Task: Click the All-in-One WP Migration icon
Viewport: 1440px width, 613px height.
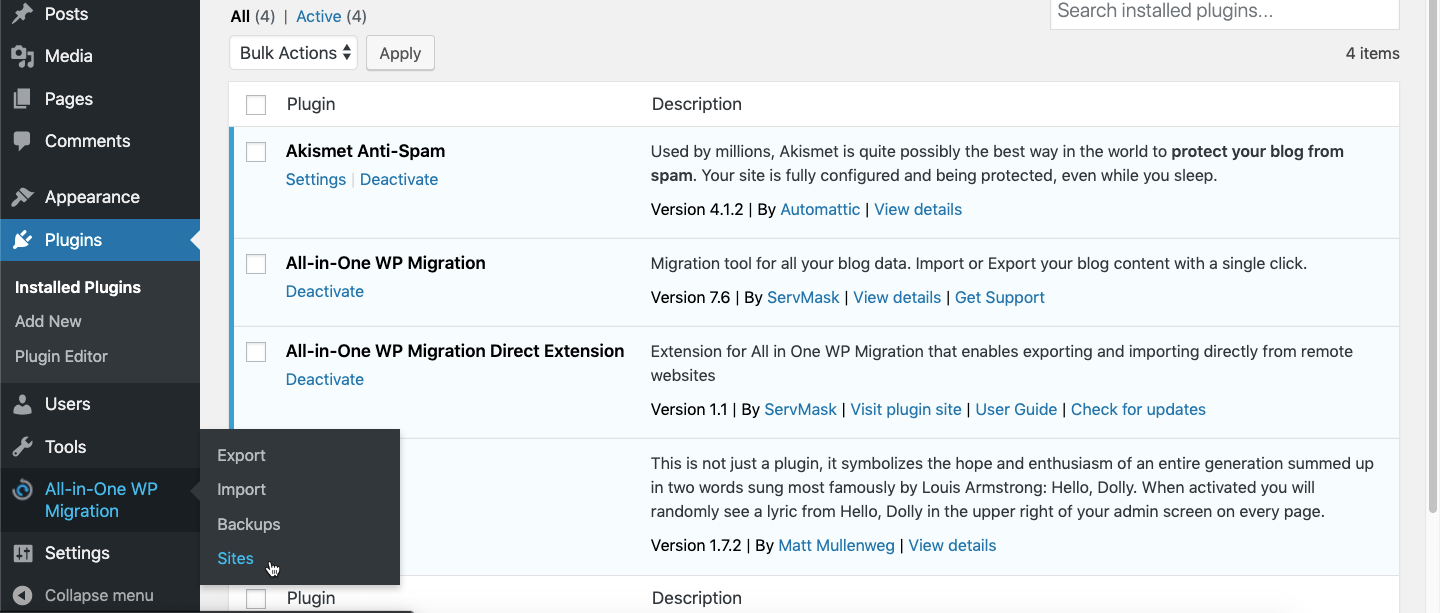Action: (22, 490)
